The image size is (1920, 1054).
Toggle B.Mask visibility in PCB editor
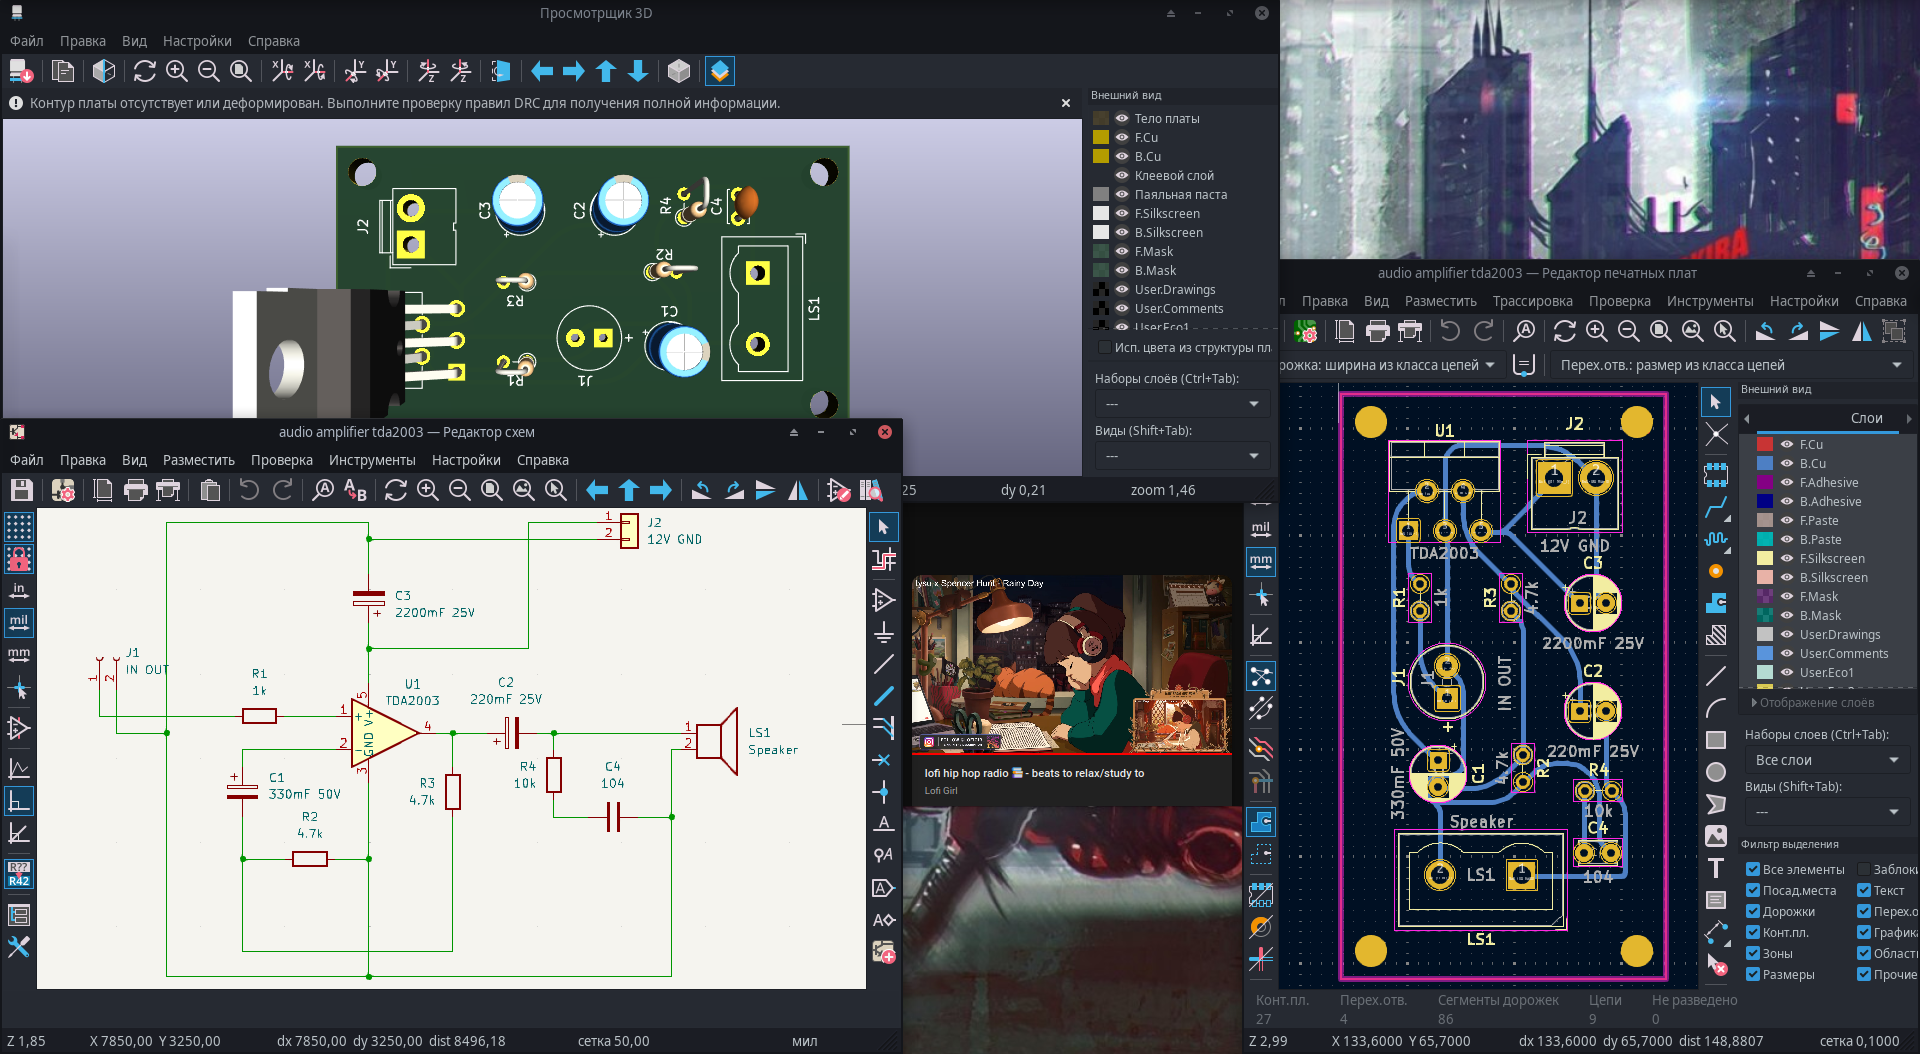pyautogui.click(x=1786, y=615)
